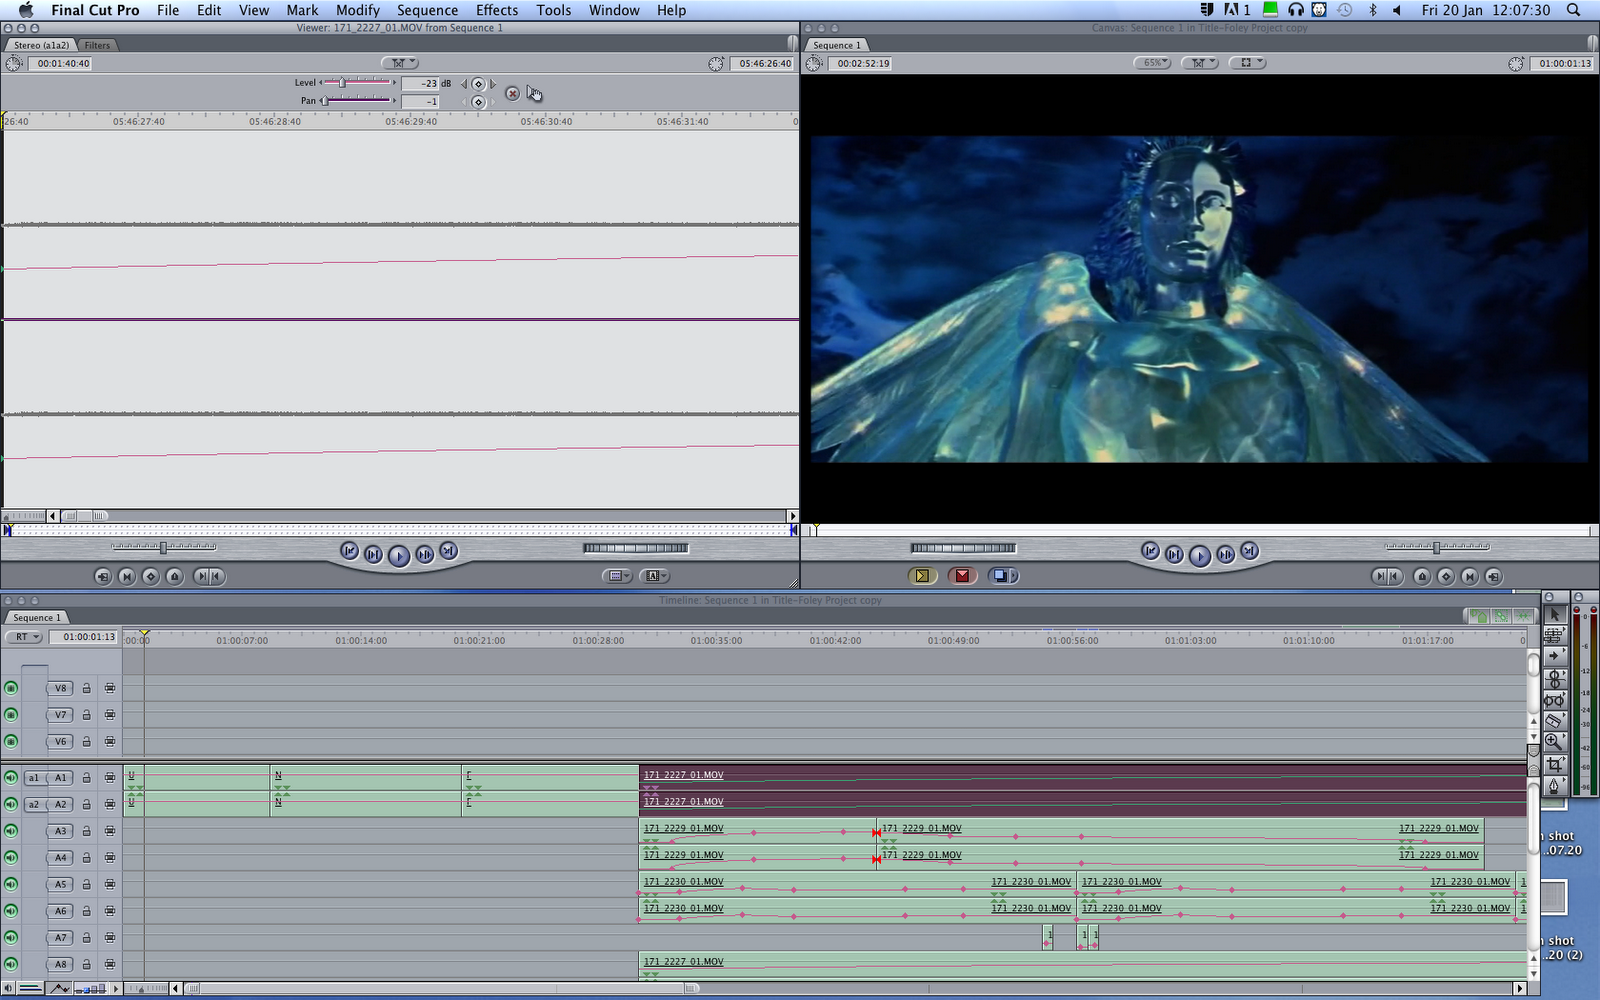Select the Track Select forward tool
The image size is (1600, 1000).
pos(1554,656)
